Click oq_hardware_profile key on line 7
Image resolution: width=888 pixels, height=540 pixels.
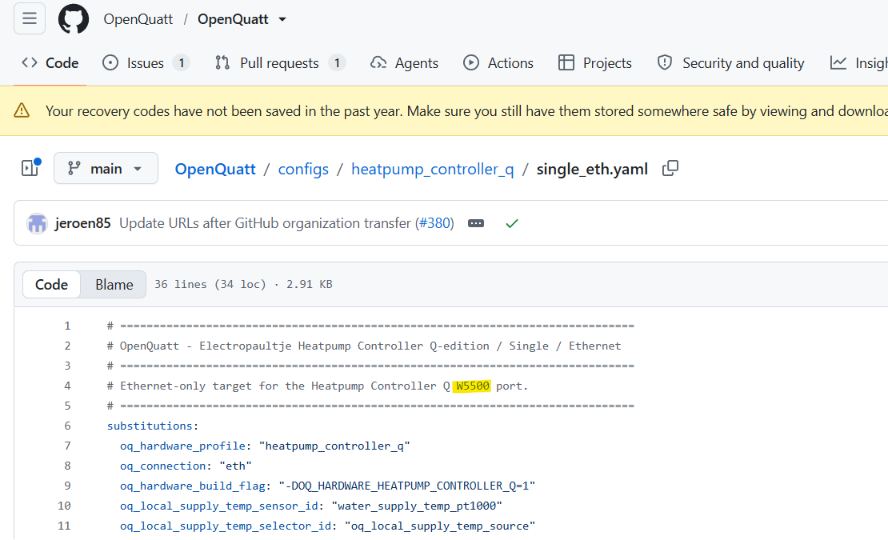click(x=183, y=446)
